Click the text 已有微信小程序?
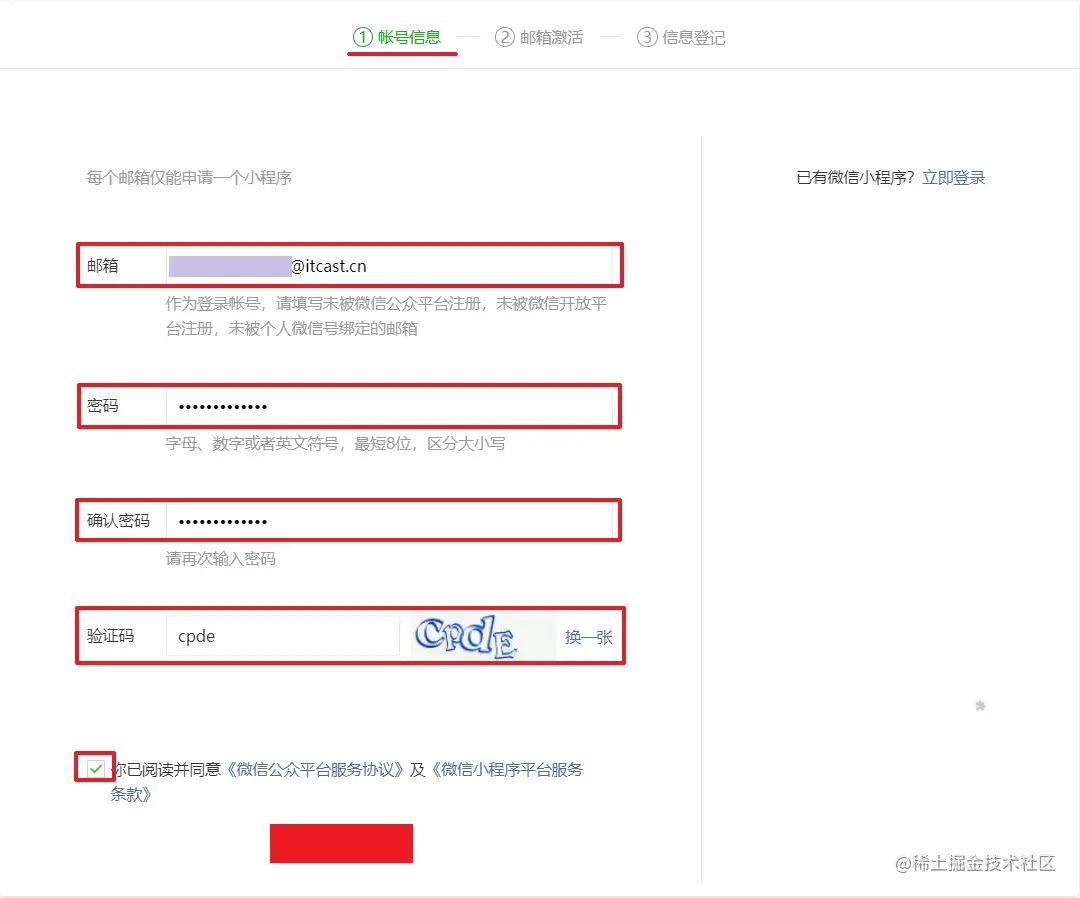 pos(855,178)
